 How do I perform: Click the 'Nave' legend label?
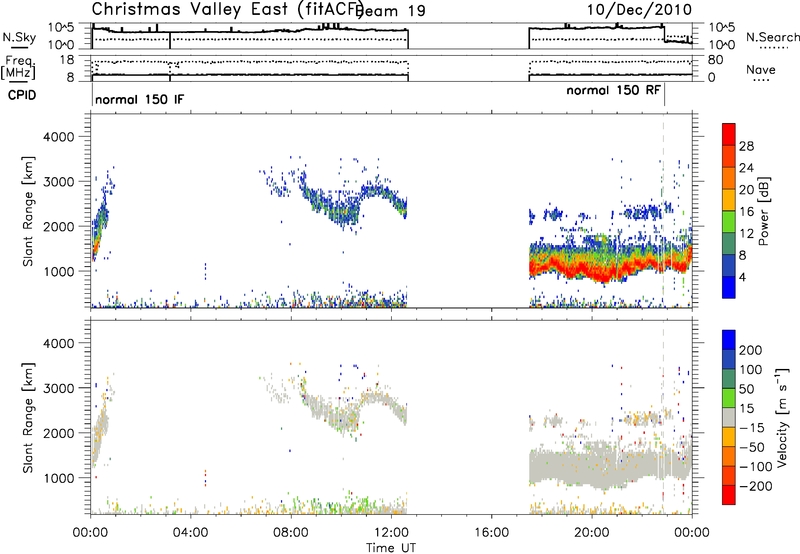(x=760, y=70)
